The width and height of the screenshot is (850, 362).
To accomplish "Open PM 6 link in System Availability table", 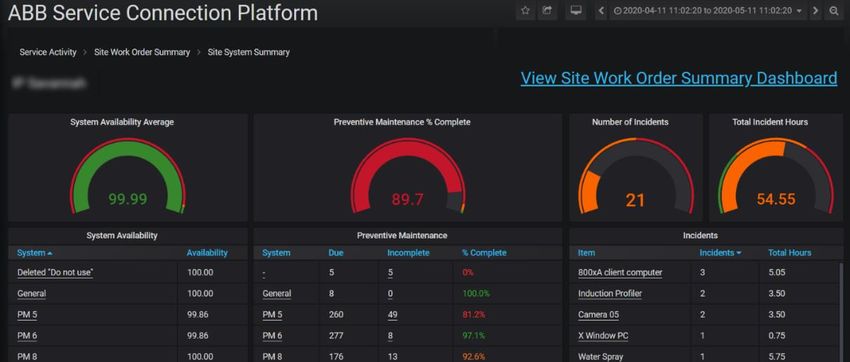I will coord(27,336).
